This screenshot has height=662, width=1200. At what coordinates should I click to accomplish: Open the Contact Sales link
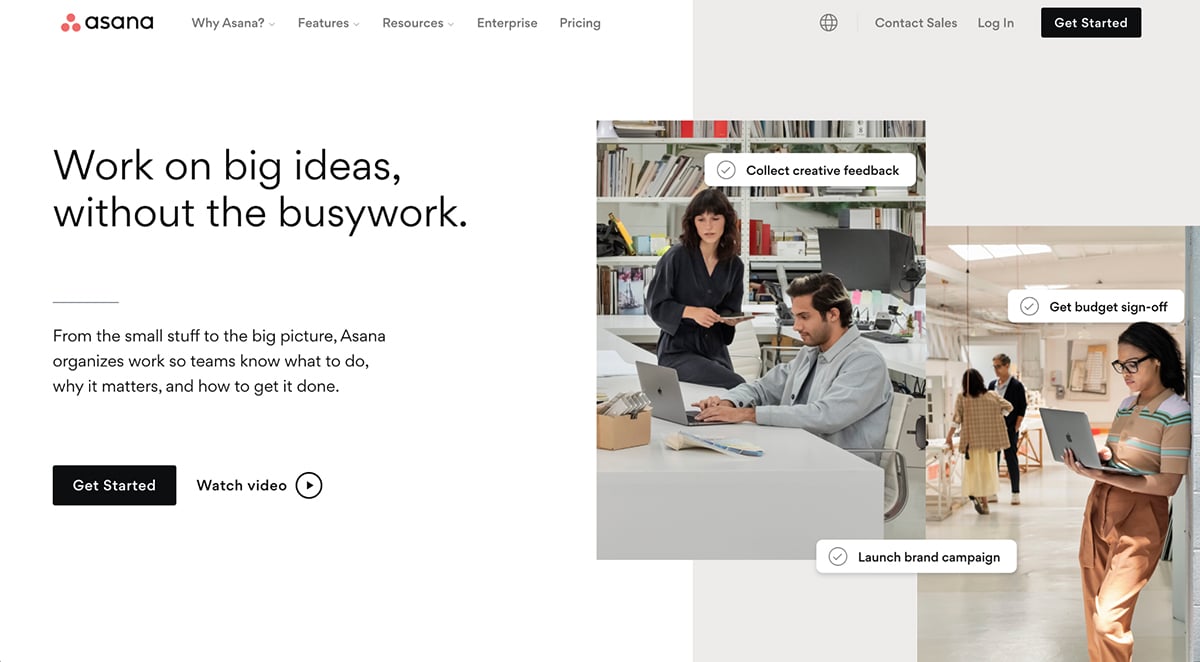click(x=916, y=22)
